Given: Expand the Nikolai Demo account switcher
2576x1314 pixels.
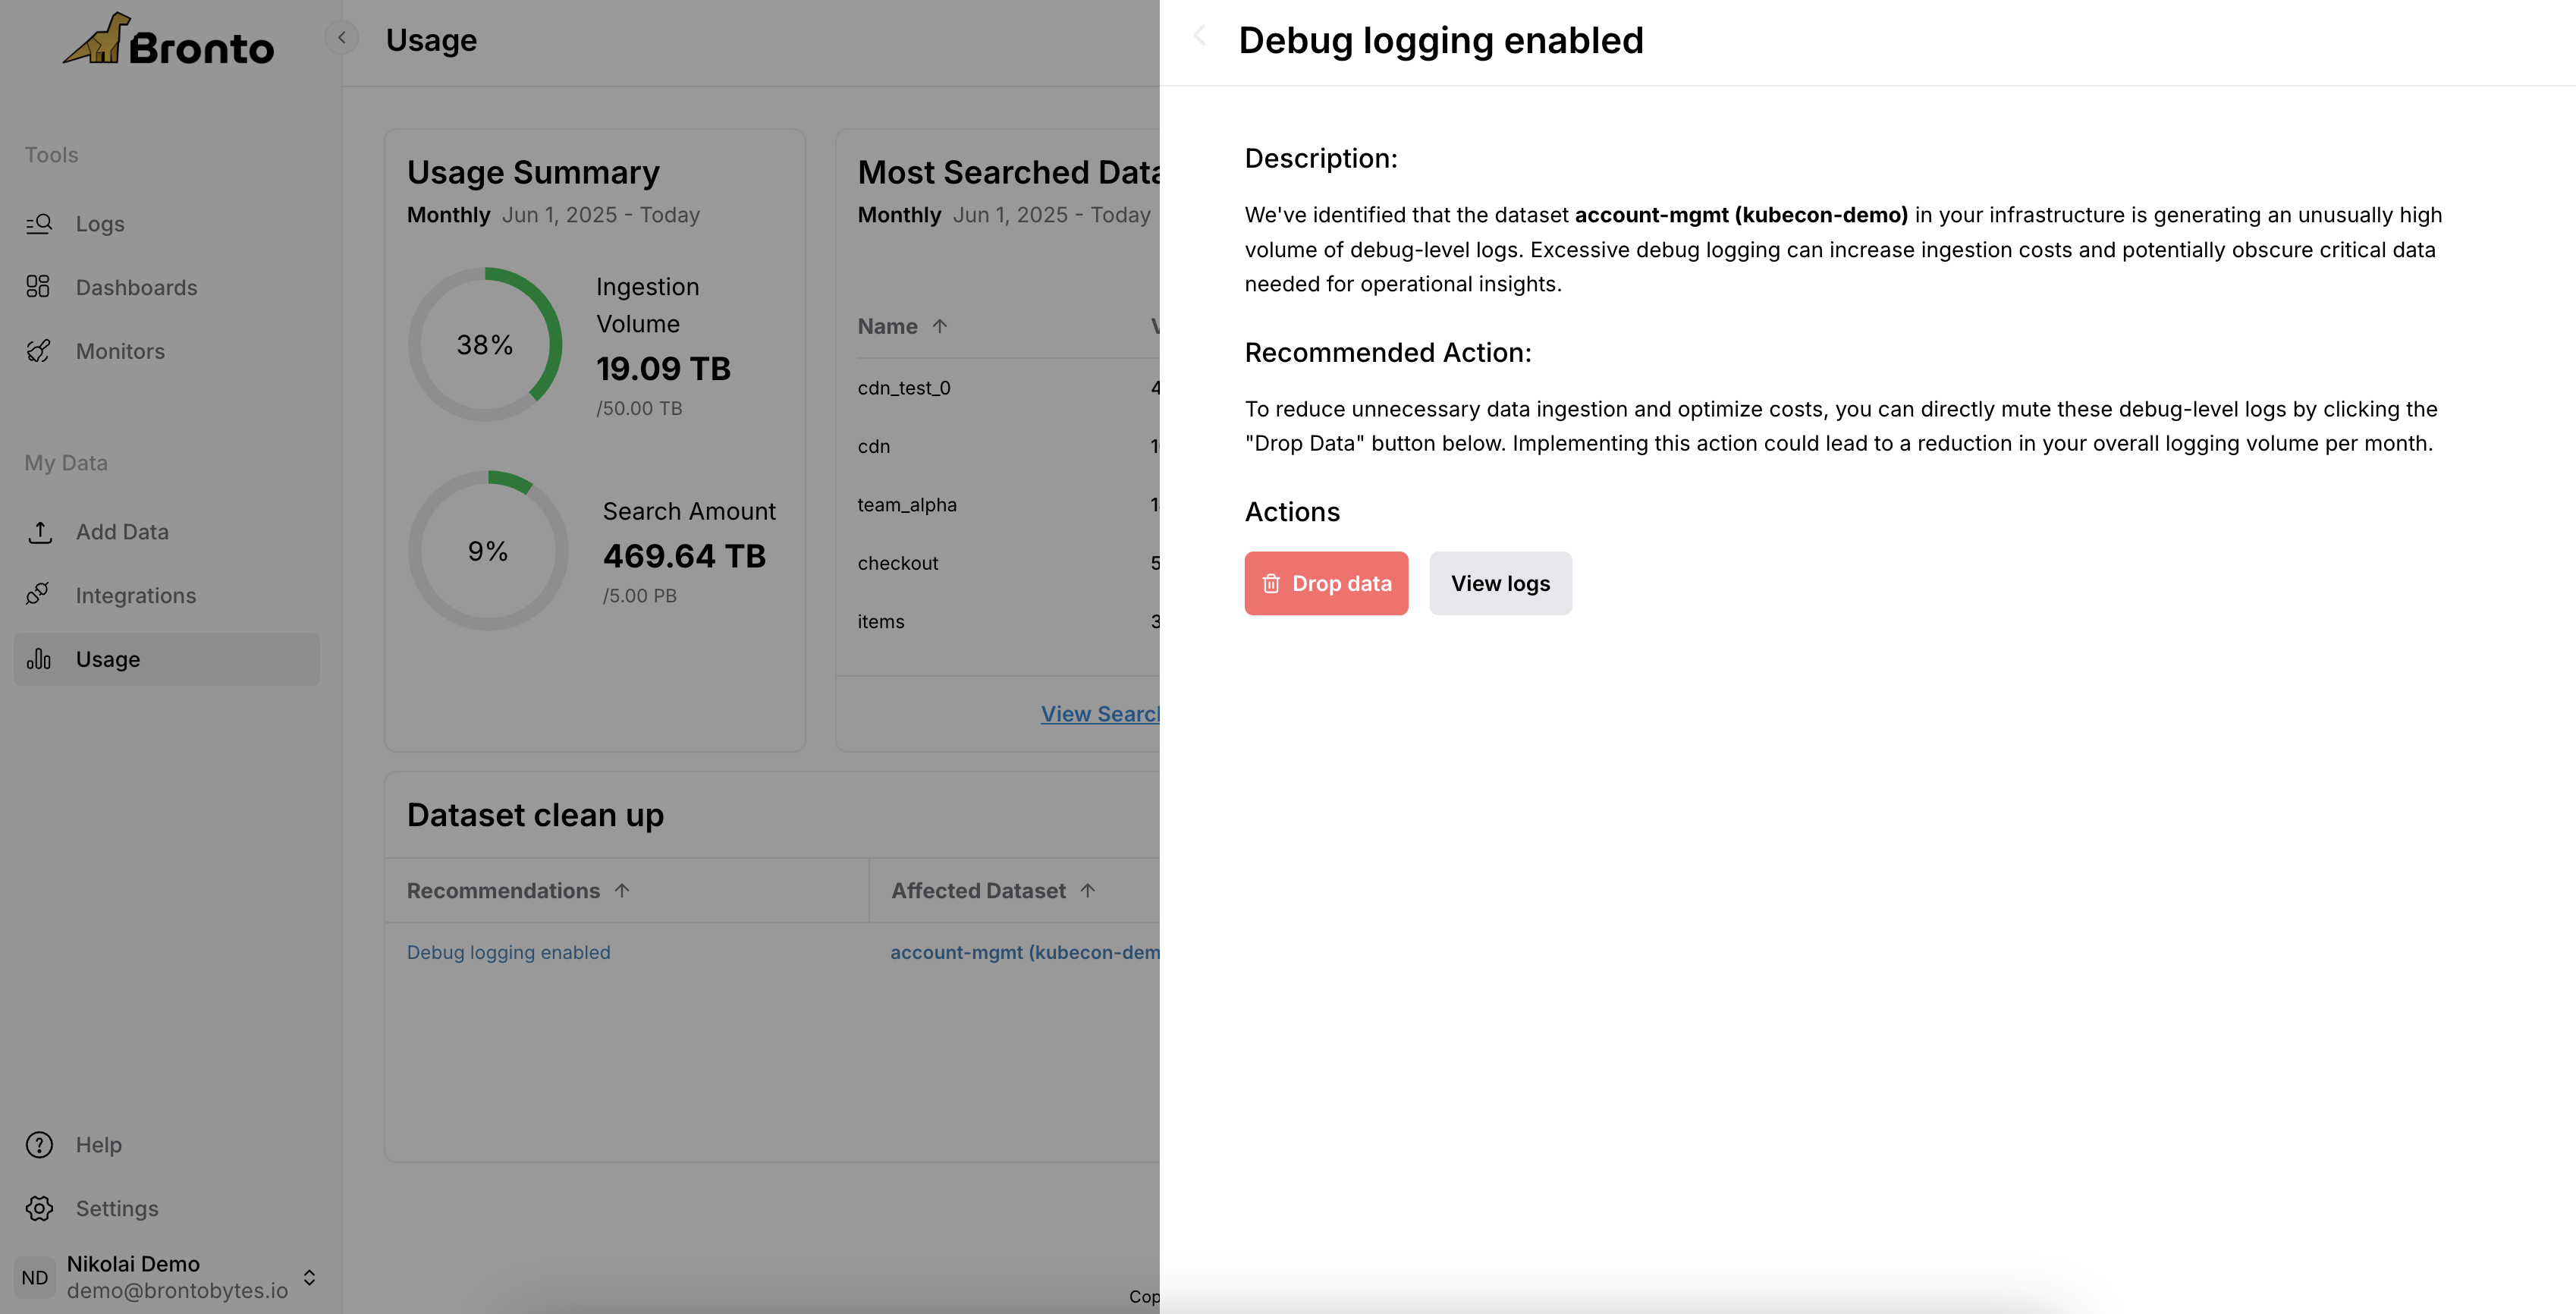Looking at the screenshot, I should coord(309,1277).
